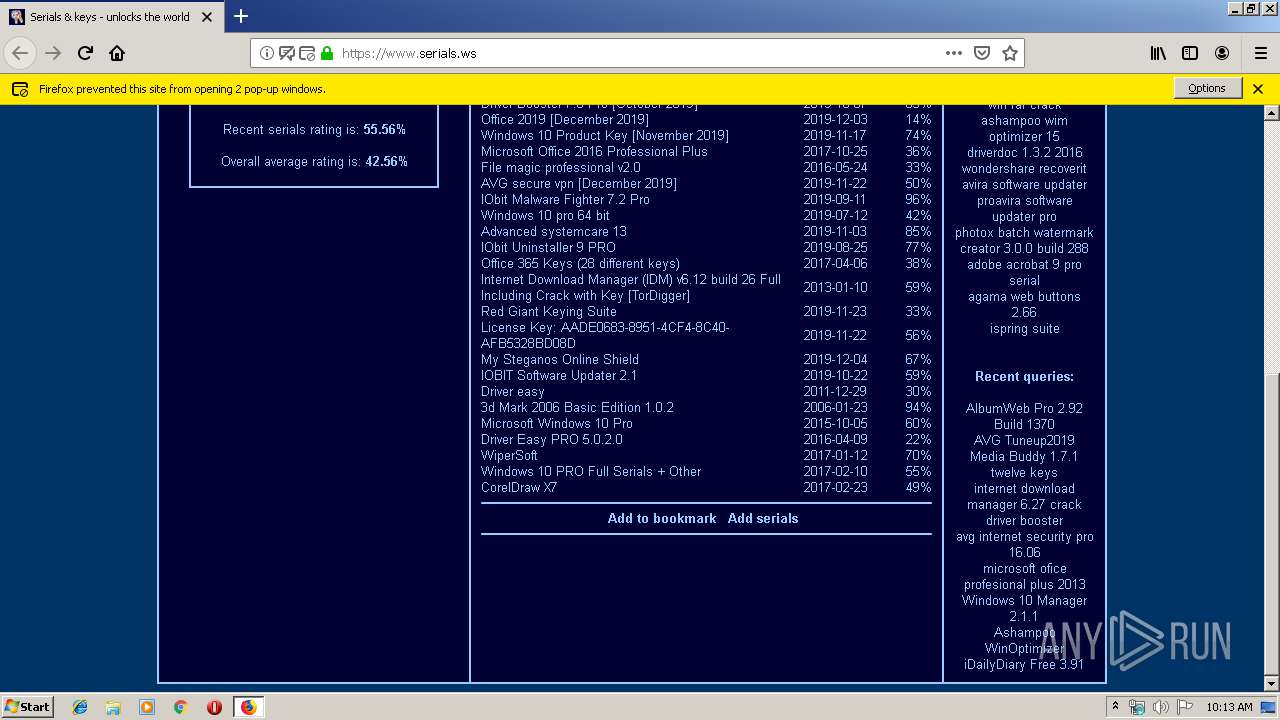Open IOBIT Software Updater 2.1
Image resolution: width=1280 pixels, height=720 pixels.
pos(559,375)
